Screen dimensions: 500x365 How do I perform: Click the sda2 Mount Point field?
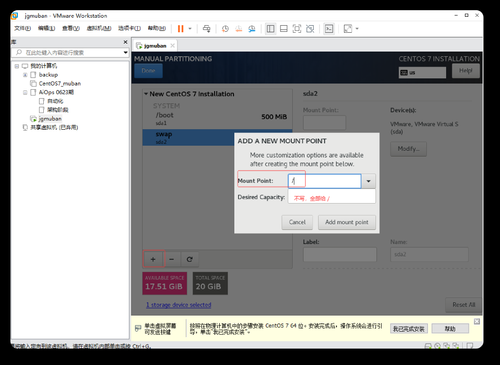(324, 122)
